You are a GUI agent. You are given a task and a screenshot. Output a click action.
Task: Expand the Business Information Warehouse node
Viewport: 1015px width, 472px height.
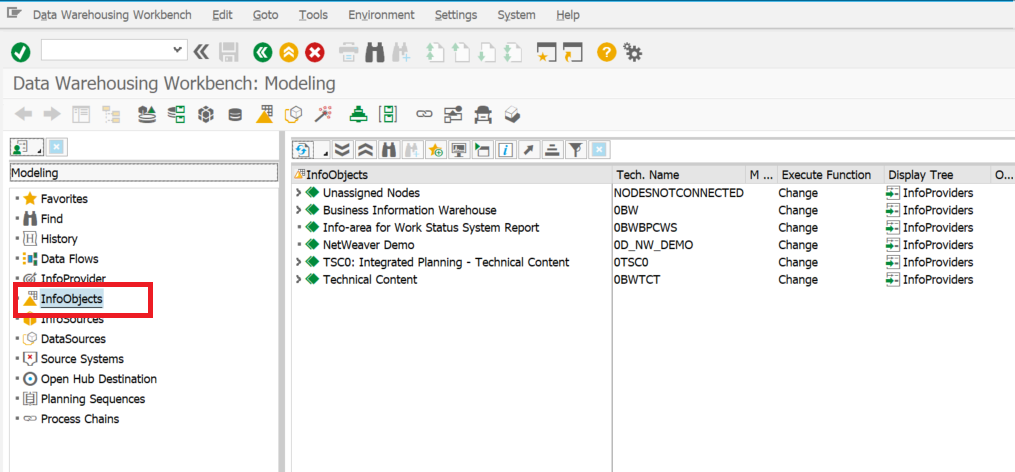(298, 210)
